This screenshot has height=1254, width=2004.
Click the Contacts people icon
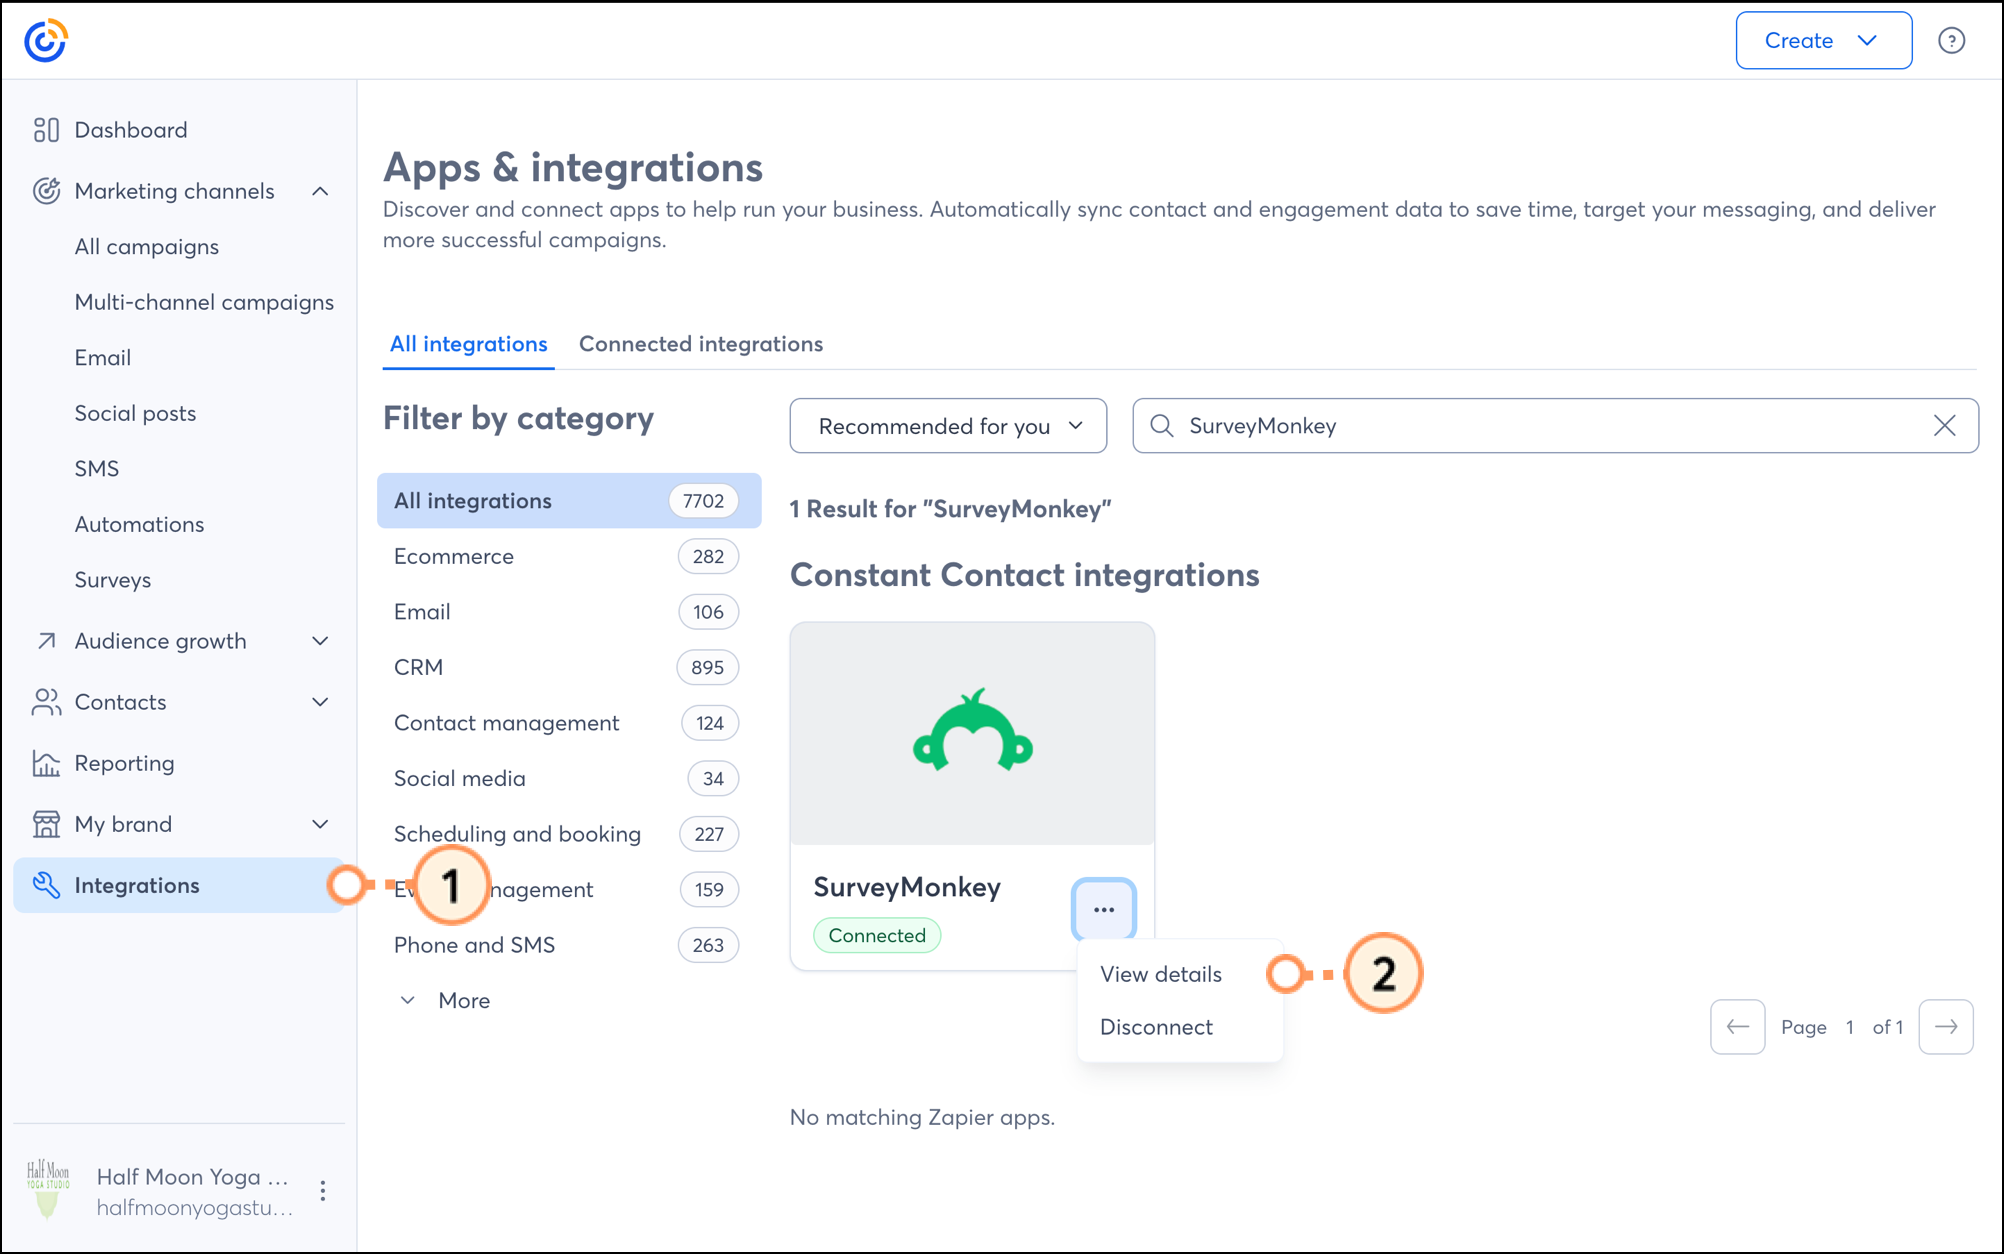46,702
